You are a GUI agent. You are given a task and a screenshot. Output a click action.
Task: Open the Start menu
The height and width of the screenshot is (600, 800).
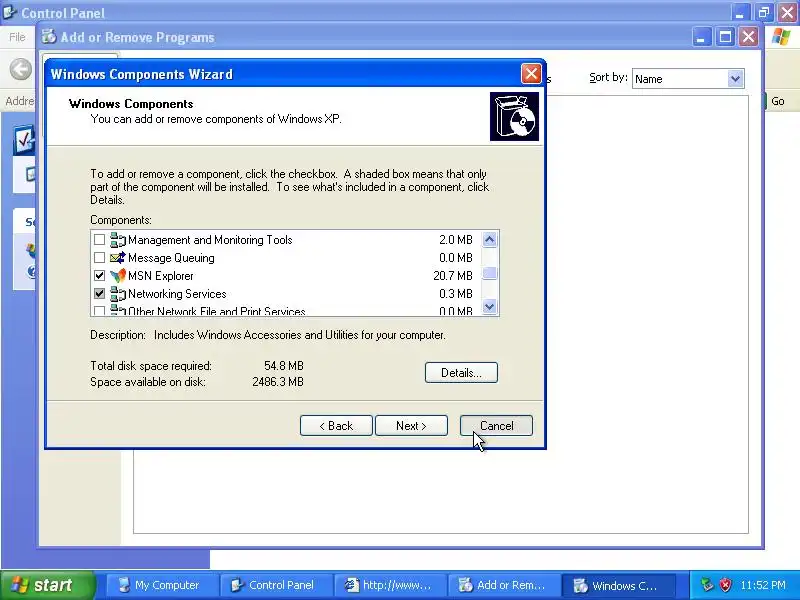coord(47,585)
